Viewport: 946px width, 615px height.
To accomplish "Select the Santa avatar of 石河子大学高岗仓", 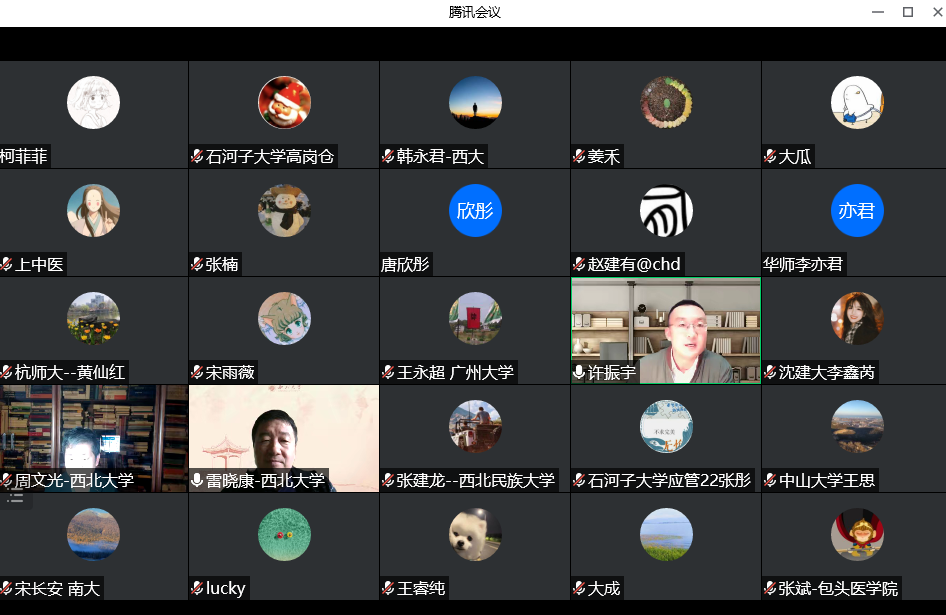I will 284,103.
